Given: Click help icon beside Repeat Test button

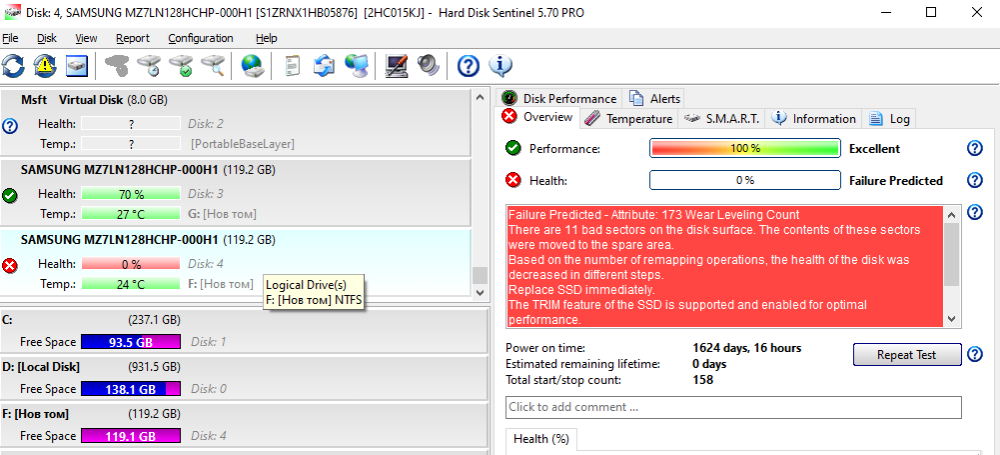Looking at the screenshot, I should click(975, 355).
